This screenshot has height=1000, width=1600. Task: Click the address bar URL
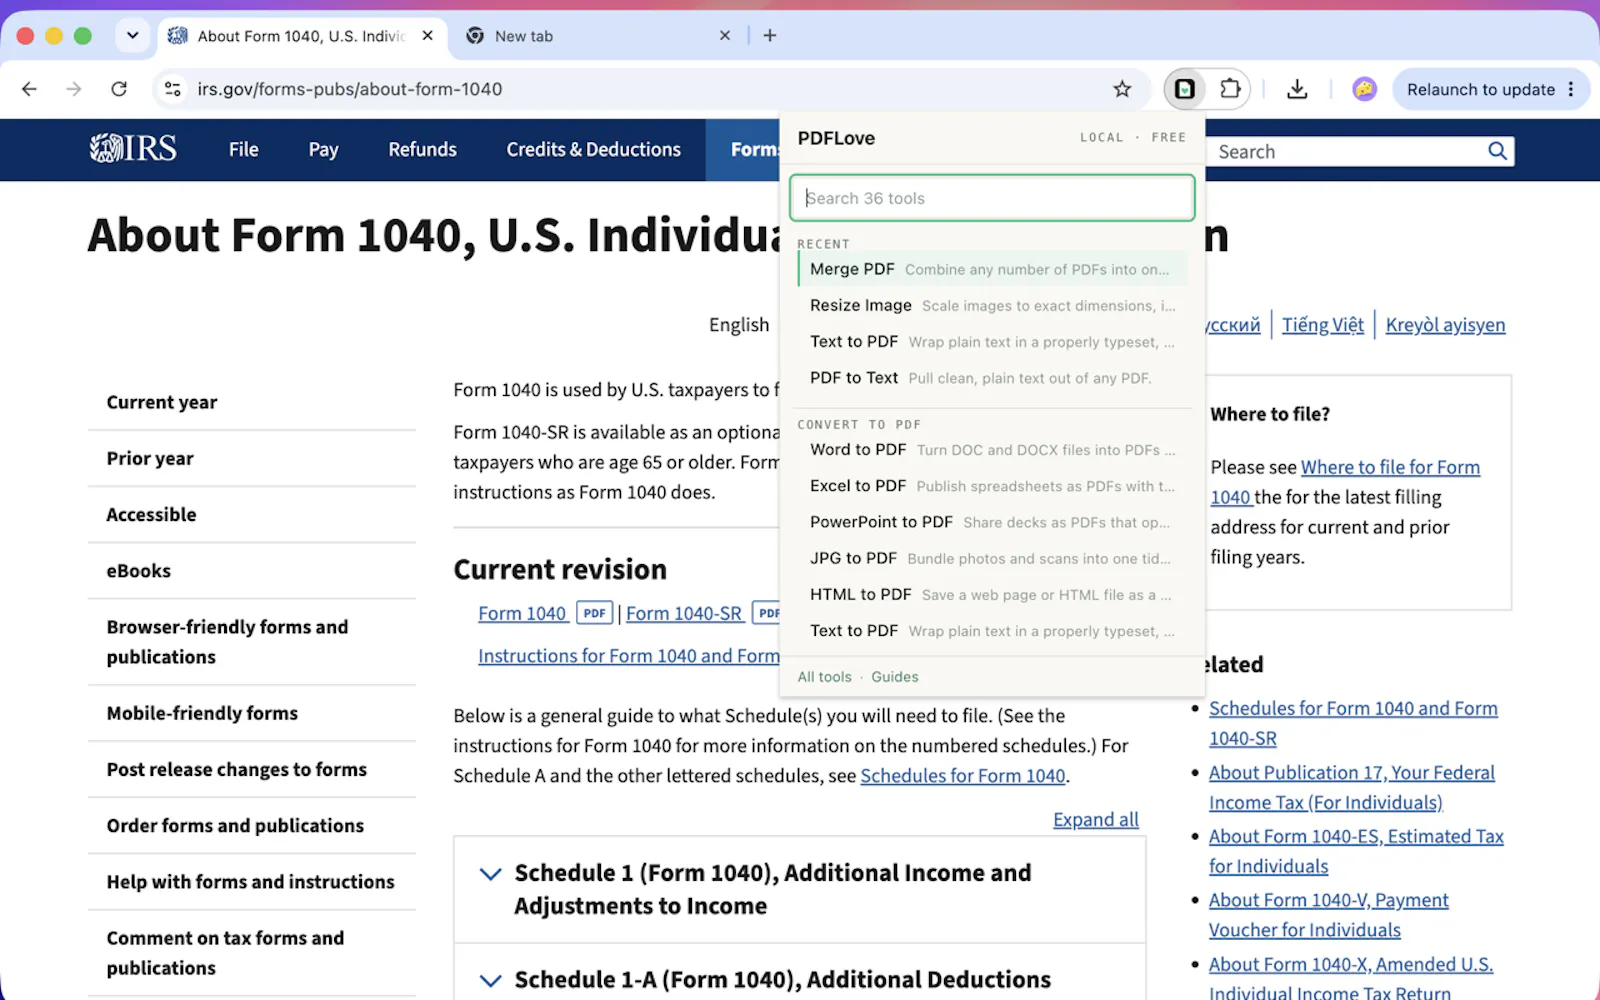[x=350, y=89]
